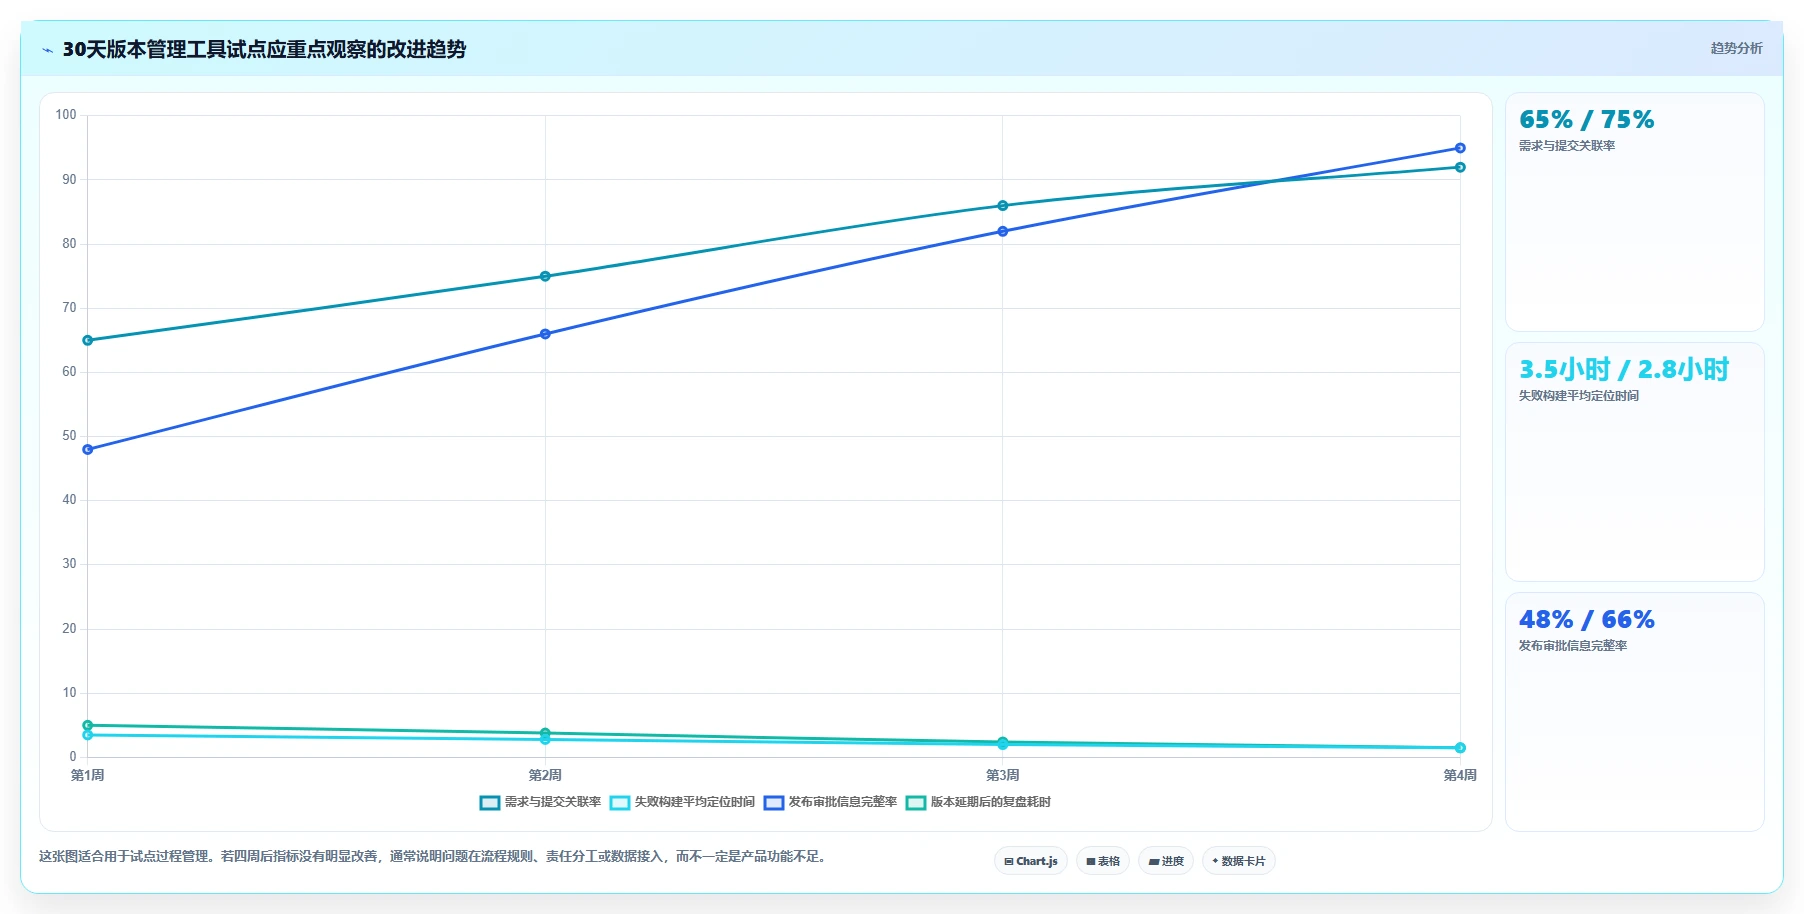Select 发布审批信息完整率 point at 第1周 (48)
The image size is (1804, 914).
(88, 449)
